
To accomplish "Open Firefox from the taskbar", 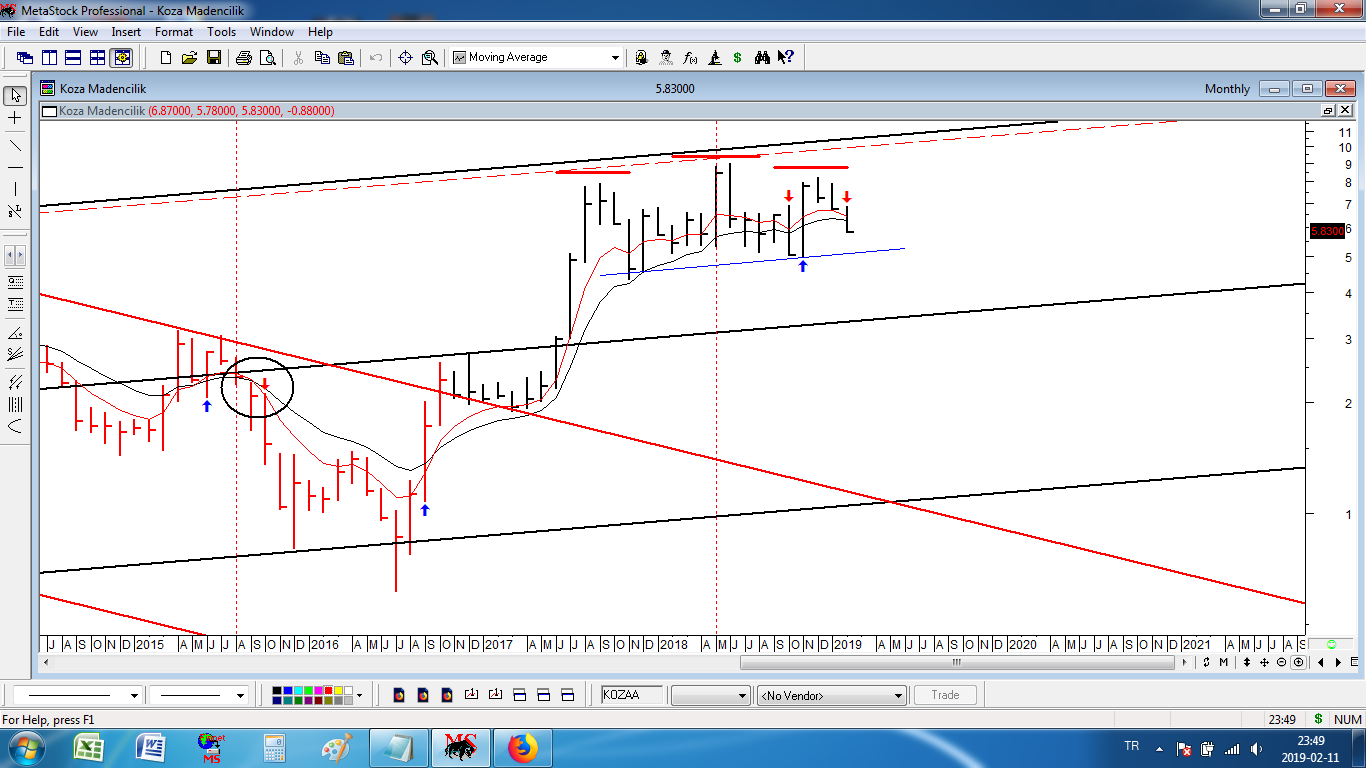I will click(521, 747).
